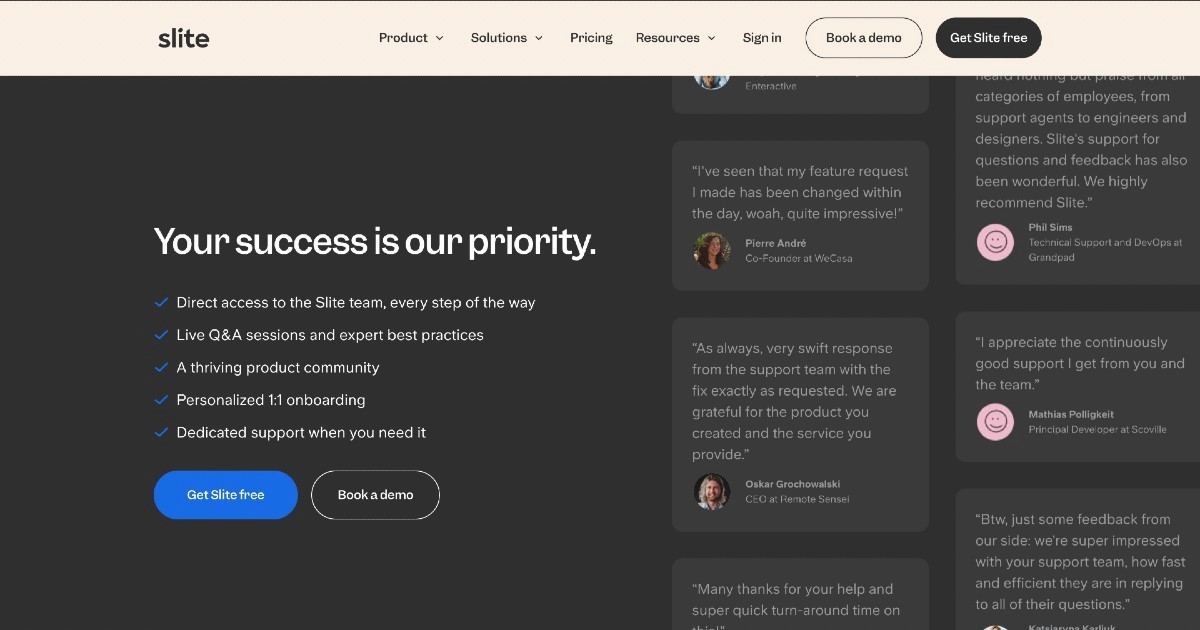
Task: Go to the Pricing page
Action: [591, 38]
